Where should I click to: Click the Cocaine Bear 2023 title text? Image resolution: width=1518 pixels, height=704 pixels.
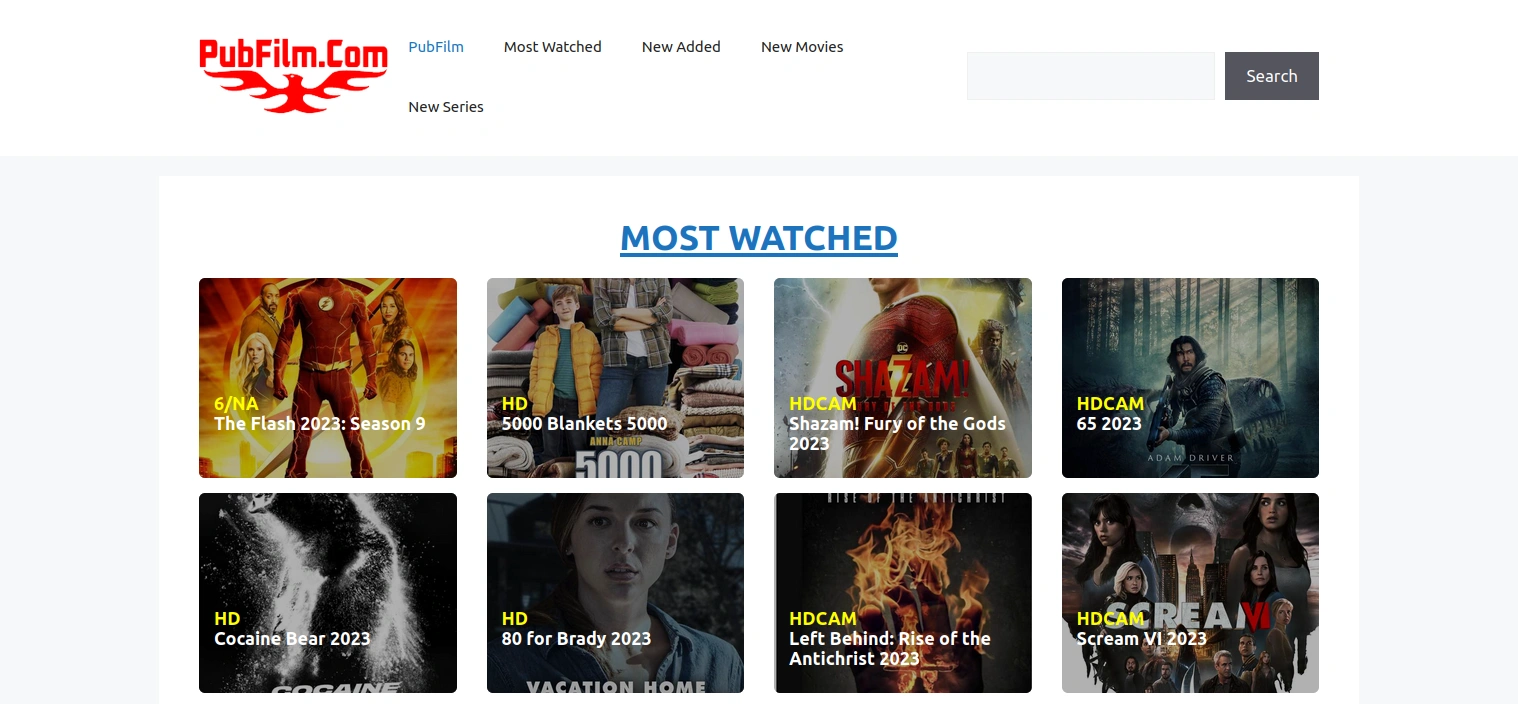click(292, 639)
